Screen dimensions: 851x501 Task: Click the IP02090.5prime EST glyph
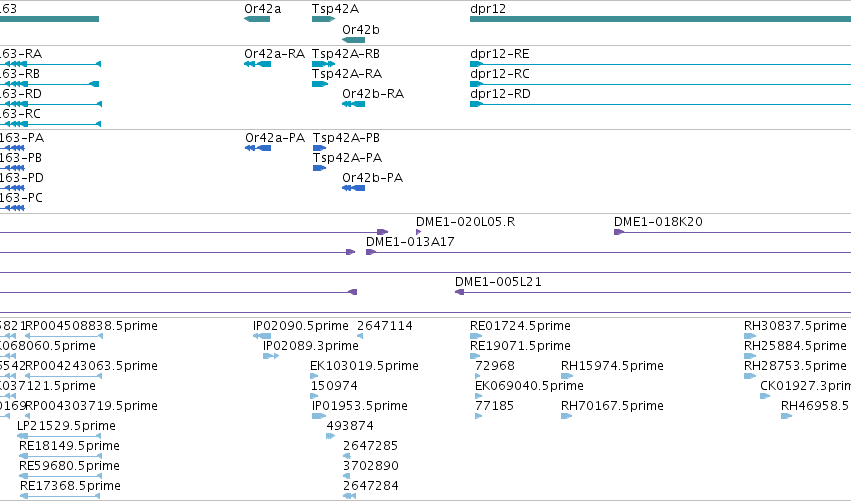[x=262, y=336]
